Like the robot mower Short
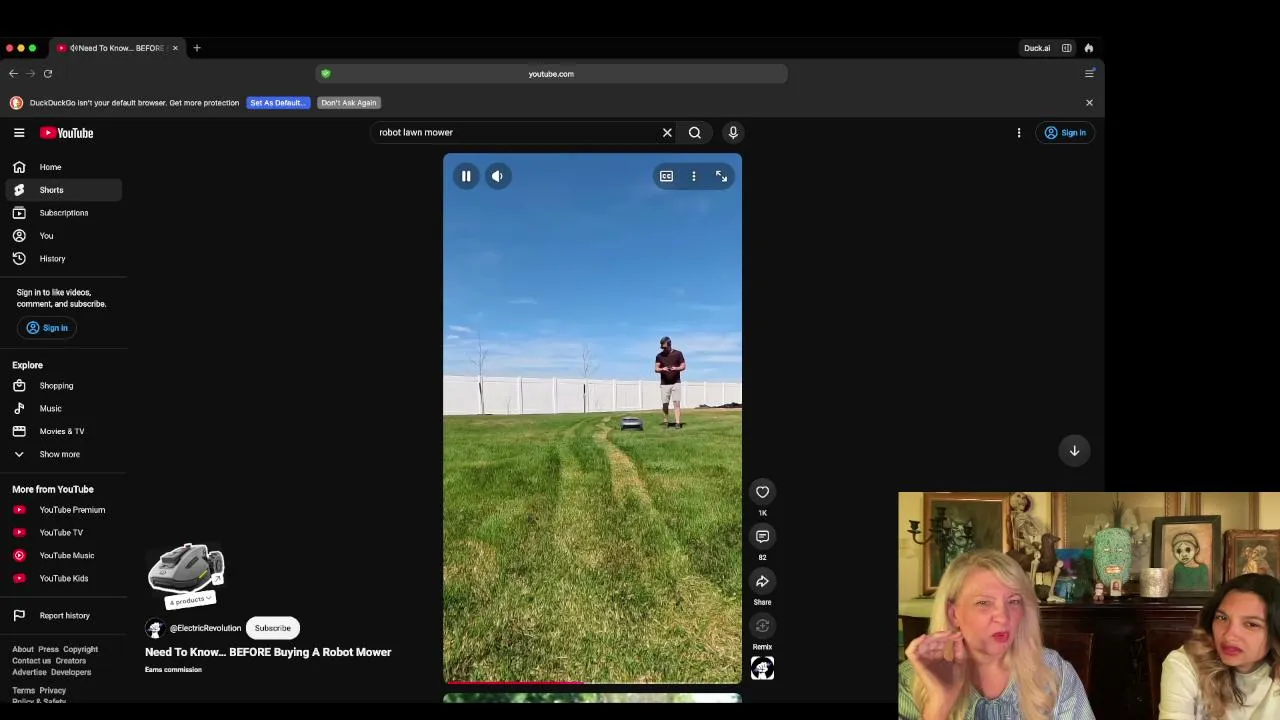This screenshot has height=720, width=1280. tap(762, 492)
